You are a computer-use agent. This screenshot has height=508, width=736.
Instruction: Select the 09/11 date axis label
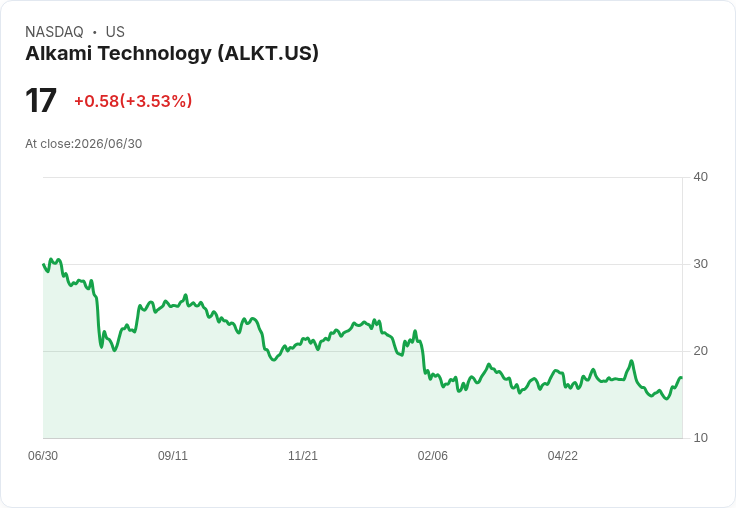pos(173,456)
